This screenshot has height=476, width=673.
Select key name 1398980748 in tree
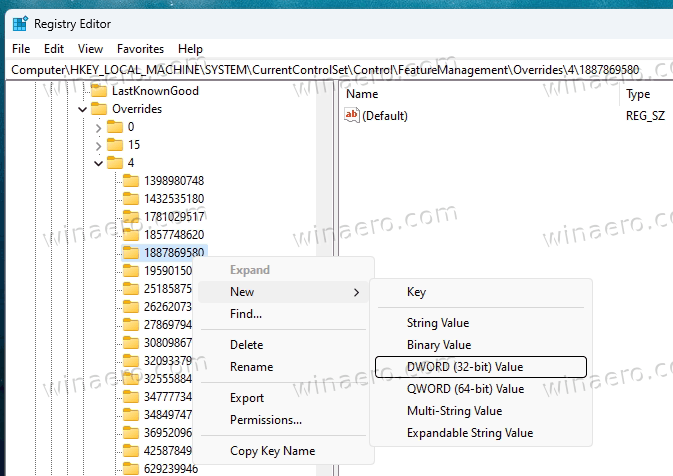pos(174,181)
